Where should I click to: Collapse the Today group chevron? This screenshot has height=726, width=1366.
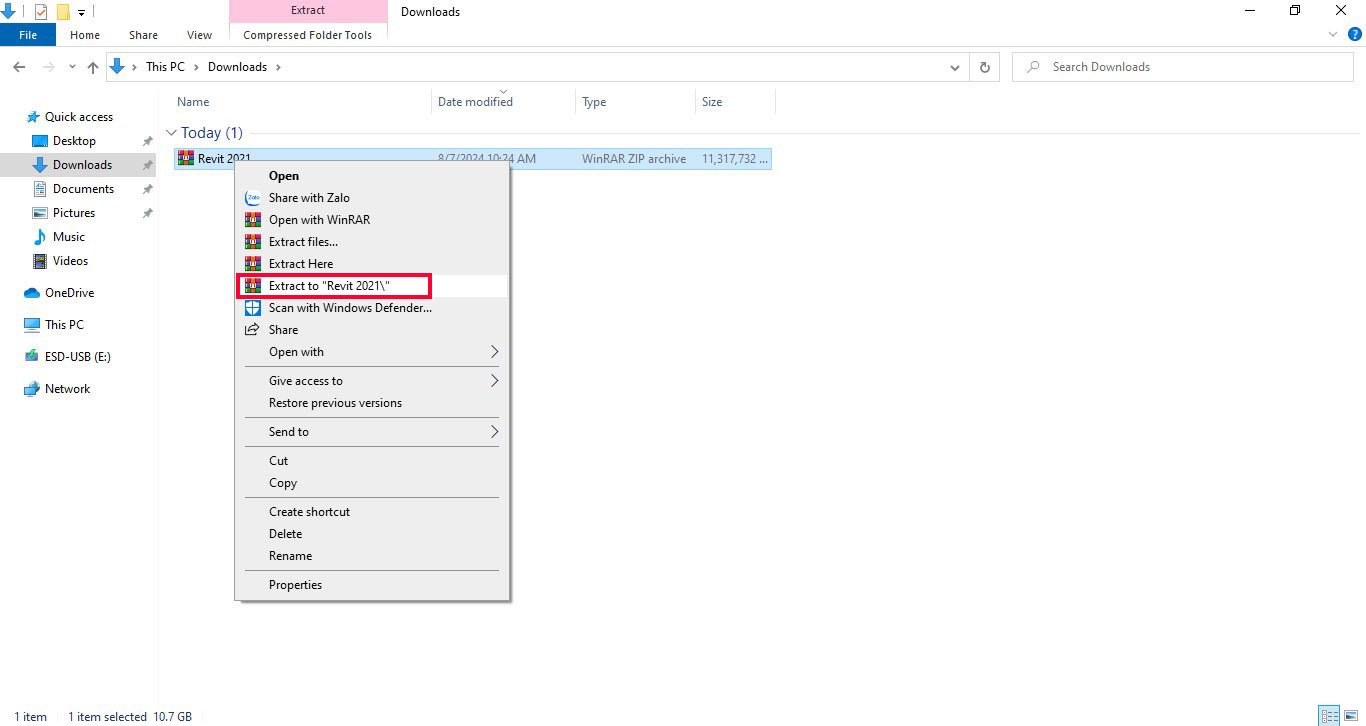(x=171, y=133)
